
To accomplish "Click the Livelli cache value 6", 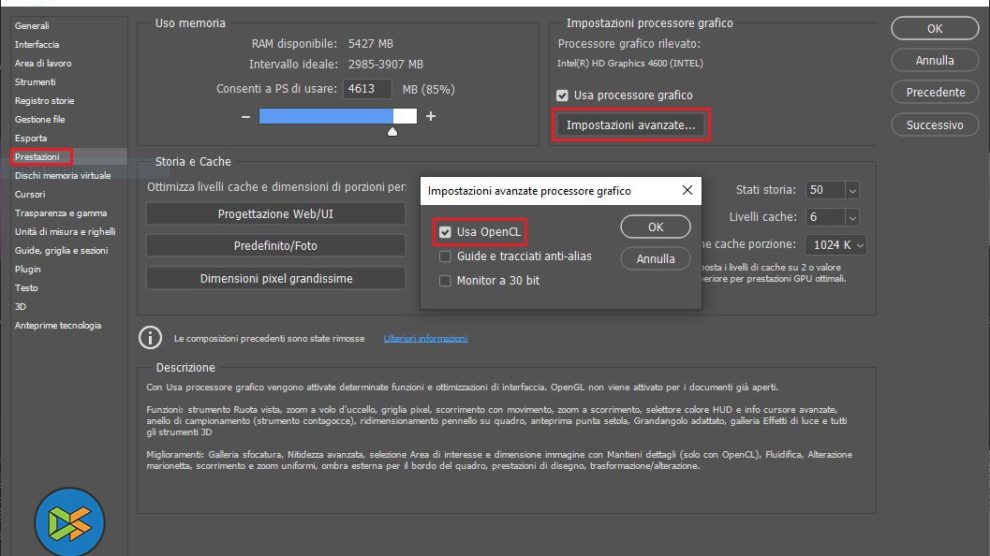I will pyautogui.click(x=825, y=217).
